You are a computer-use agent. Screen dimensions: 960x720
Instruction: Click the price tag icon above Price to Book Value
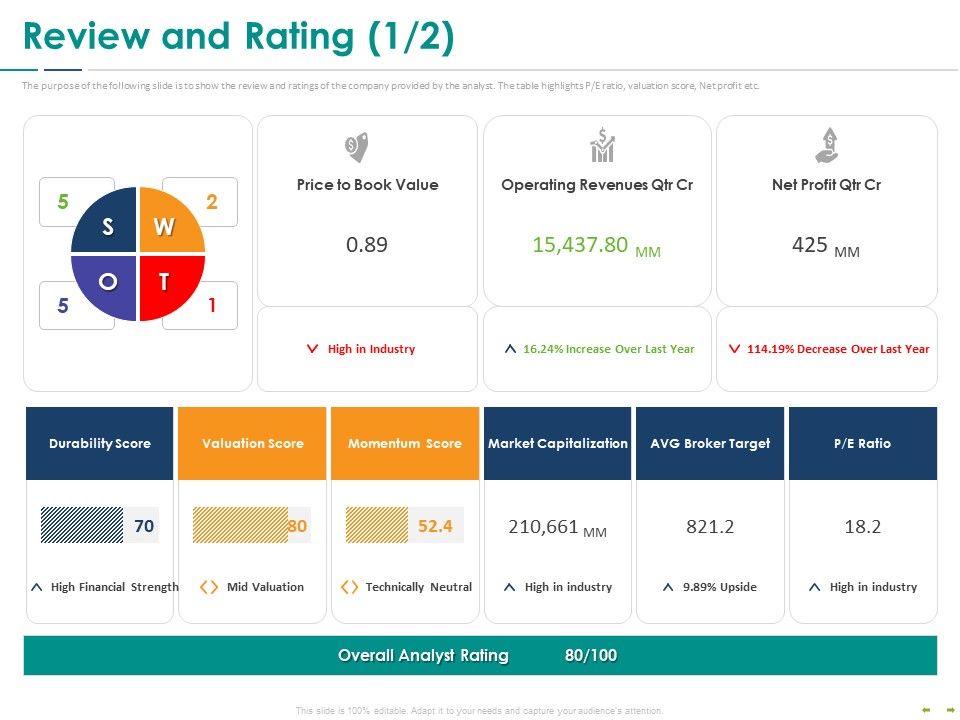coord(357,147)
